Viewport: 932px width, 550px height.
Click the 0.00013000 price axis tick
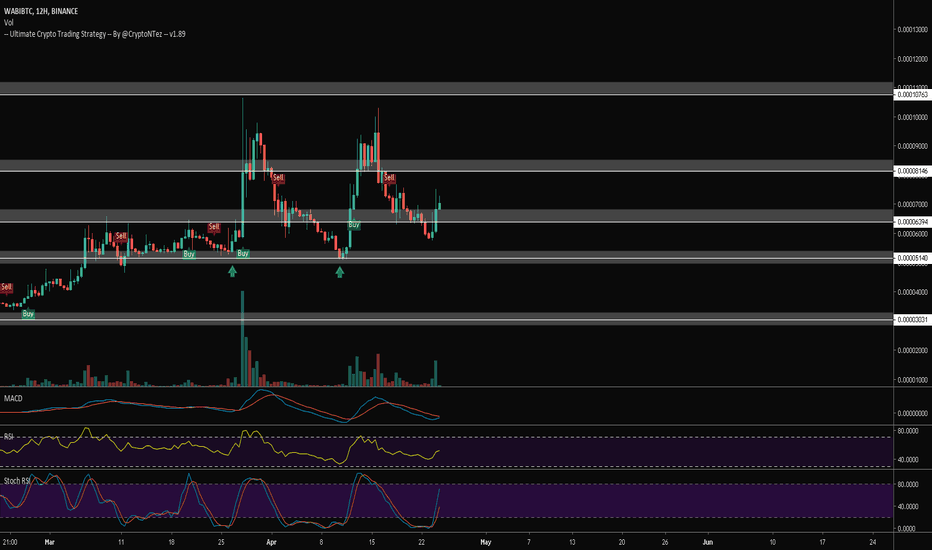[x=912, y=30]
